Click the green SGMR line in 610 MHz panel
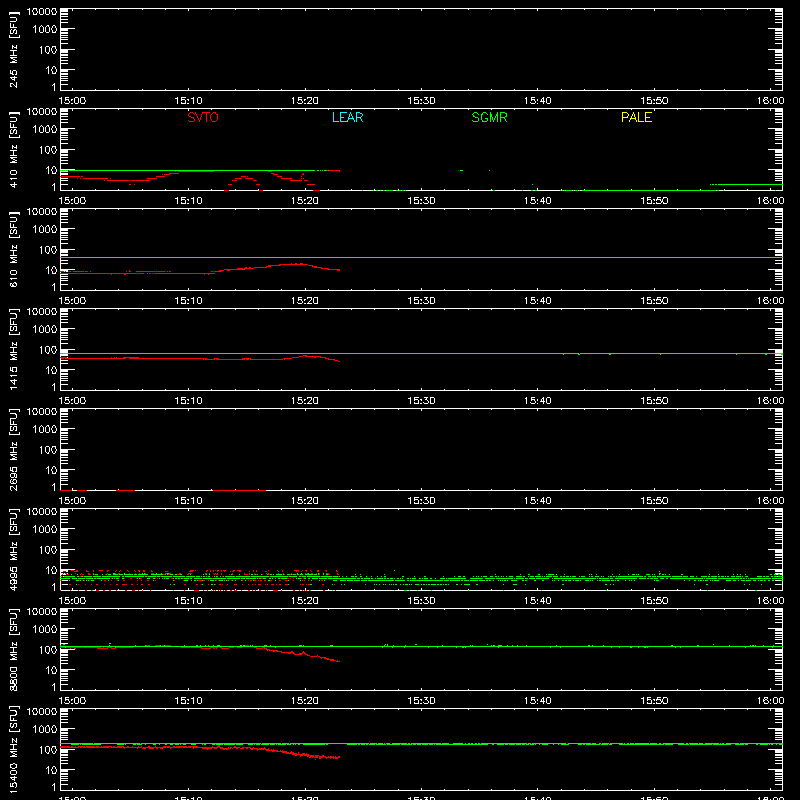 pyautogui.click(x=421, y=258)
